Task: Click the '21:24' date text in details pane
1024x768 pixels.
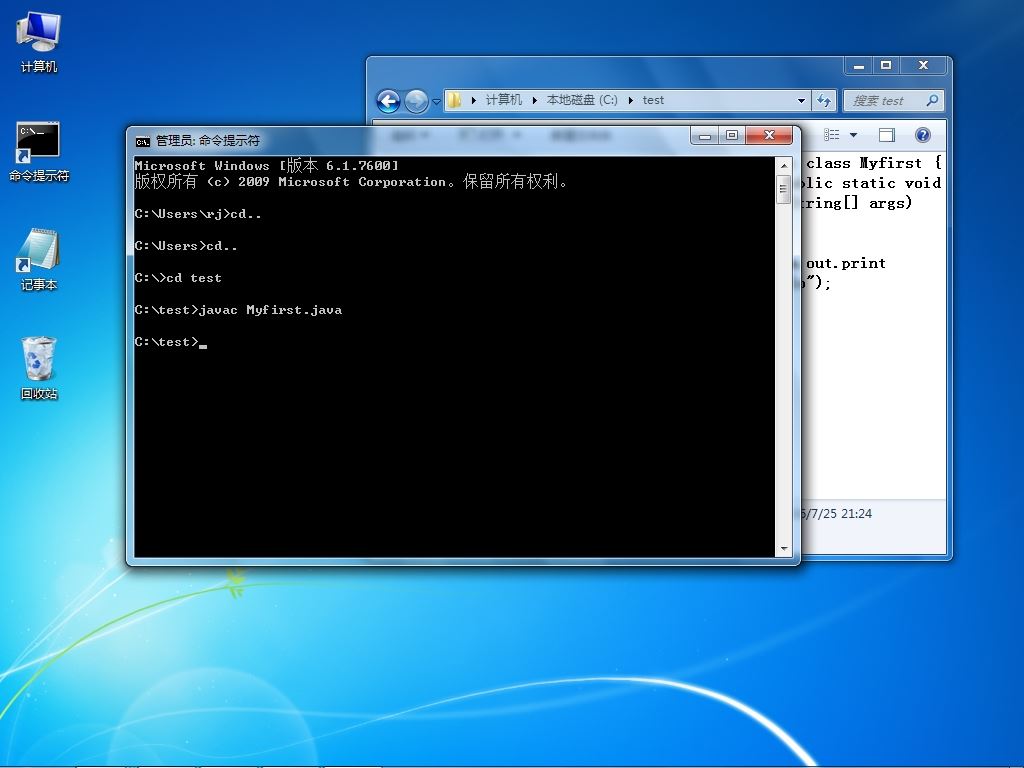Action: (x=856, y=514)
